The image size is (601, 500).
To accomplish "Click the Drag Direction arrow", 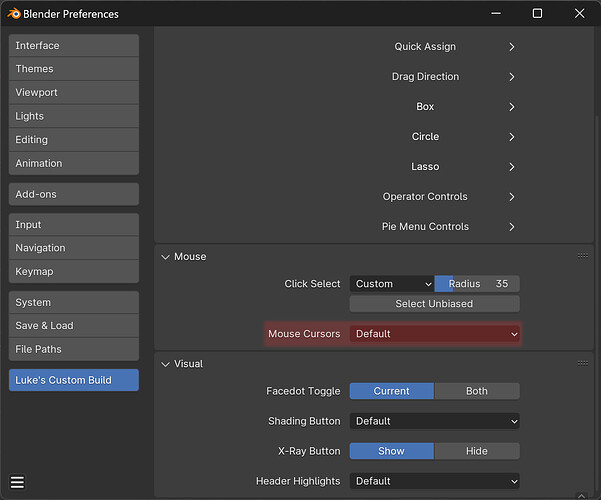I will (512, 77).
